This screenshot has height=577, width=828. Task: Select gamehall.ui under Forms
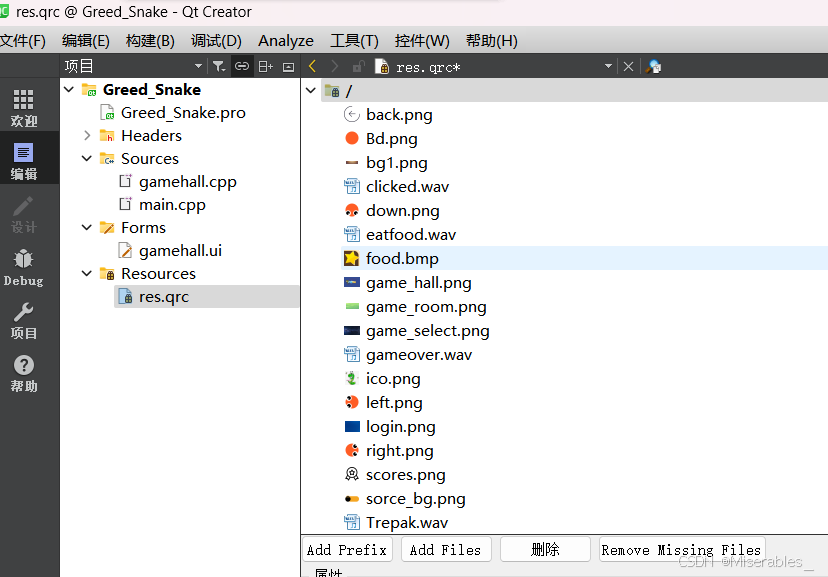[x=180, y=251]
